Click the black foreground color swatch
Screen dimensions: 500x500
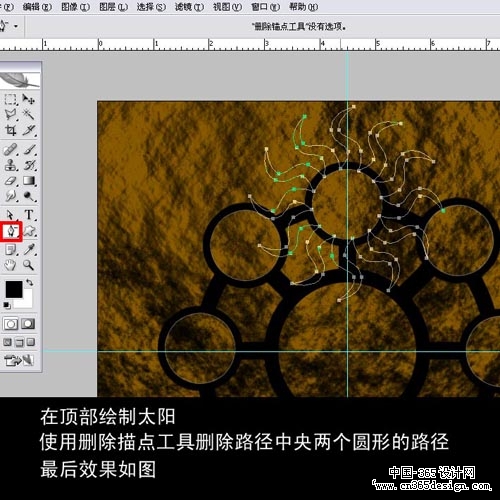pyautogui.click(x=14, y=289)
